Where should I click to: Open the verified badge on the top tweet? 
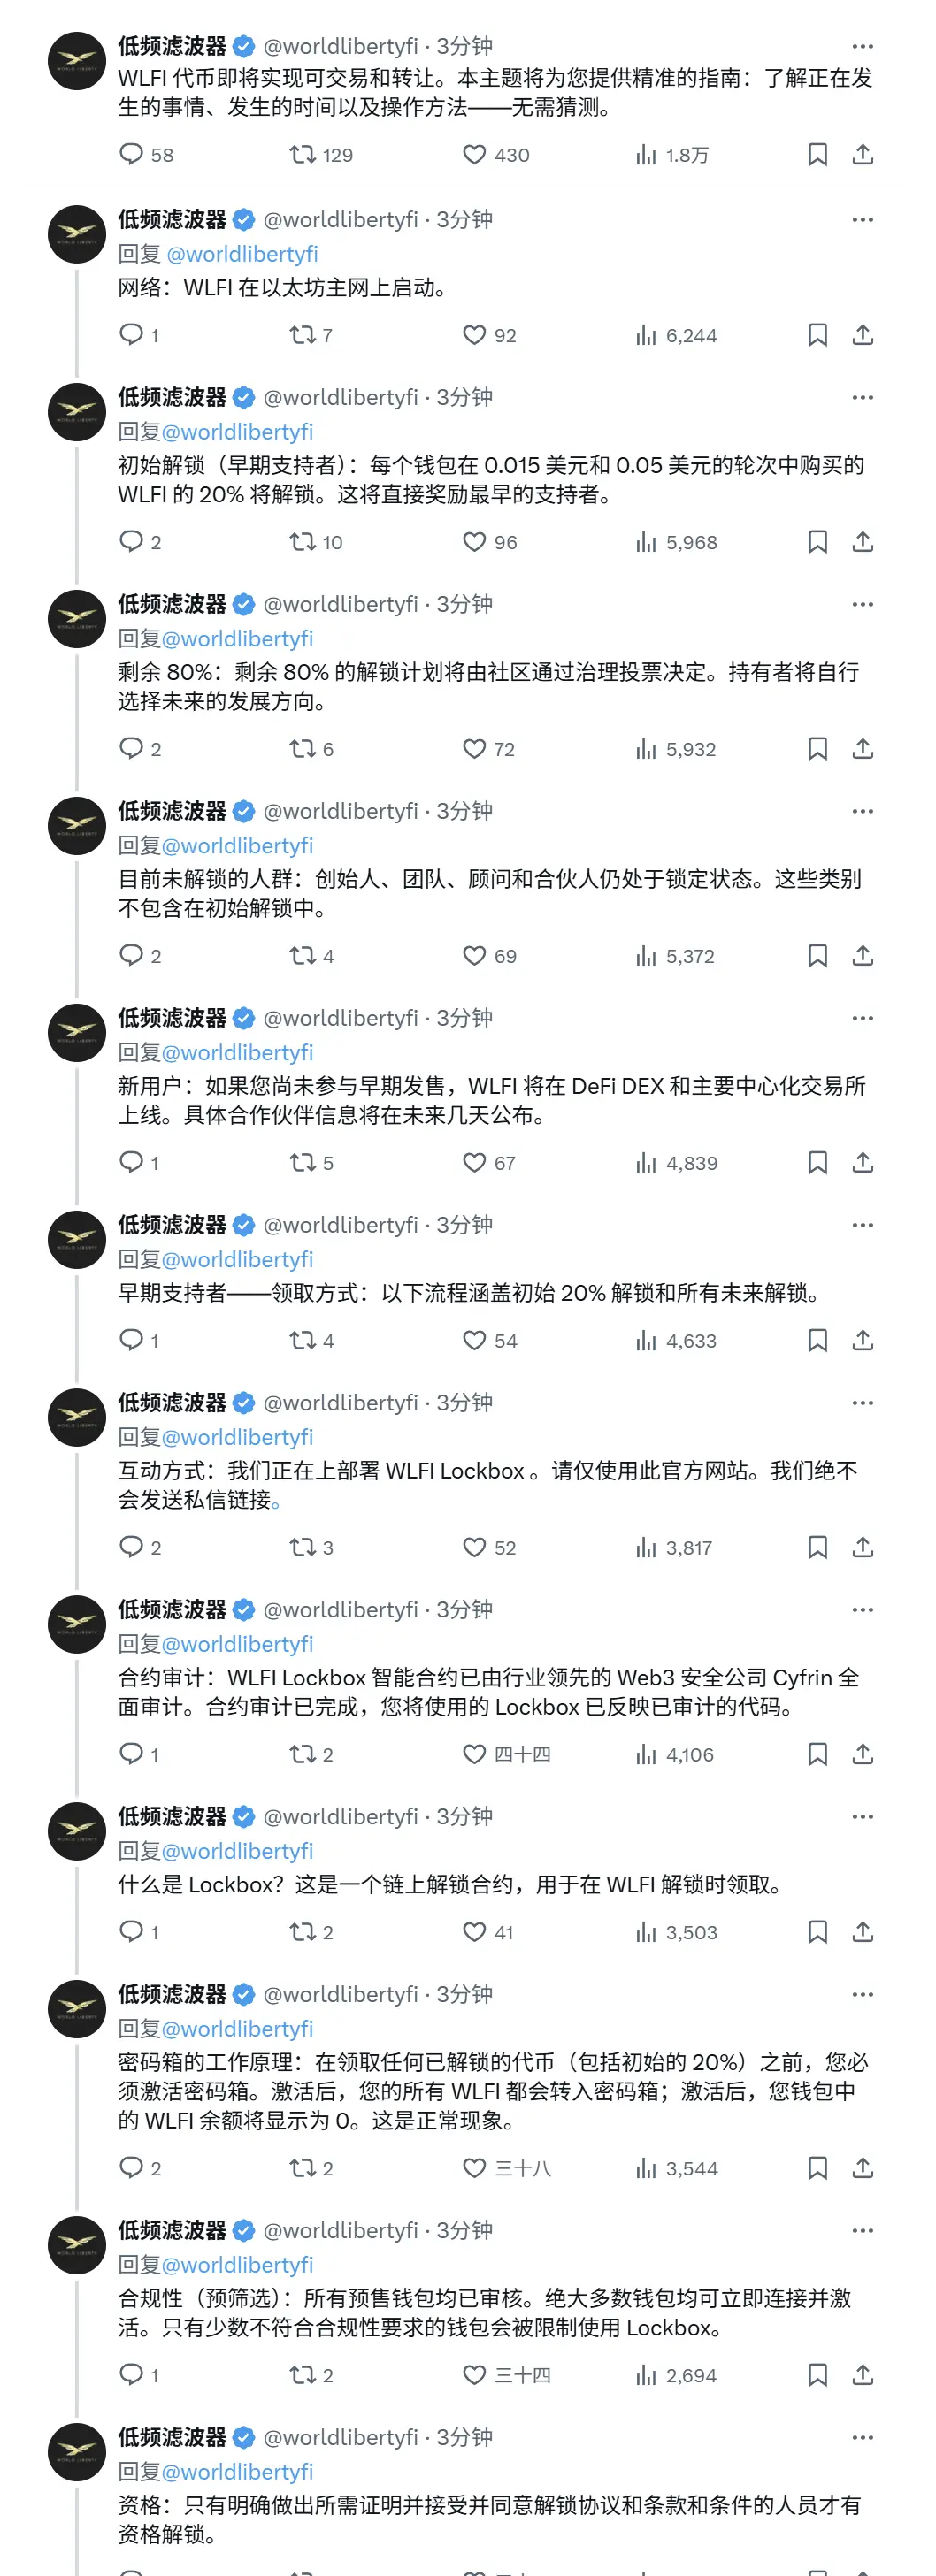244,46
